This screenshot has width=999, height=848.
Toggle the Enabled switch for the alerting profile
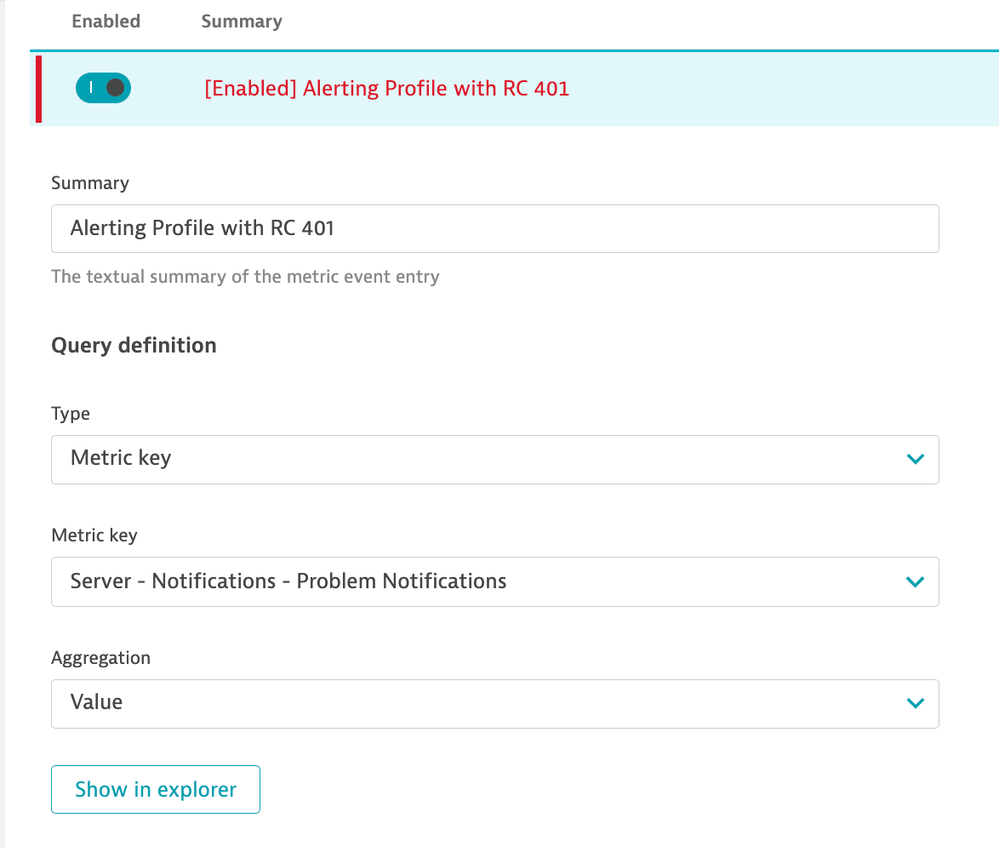(x=103, y=88)
